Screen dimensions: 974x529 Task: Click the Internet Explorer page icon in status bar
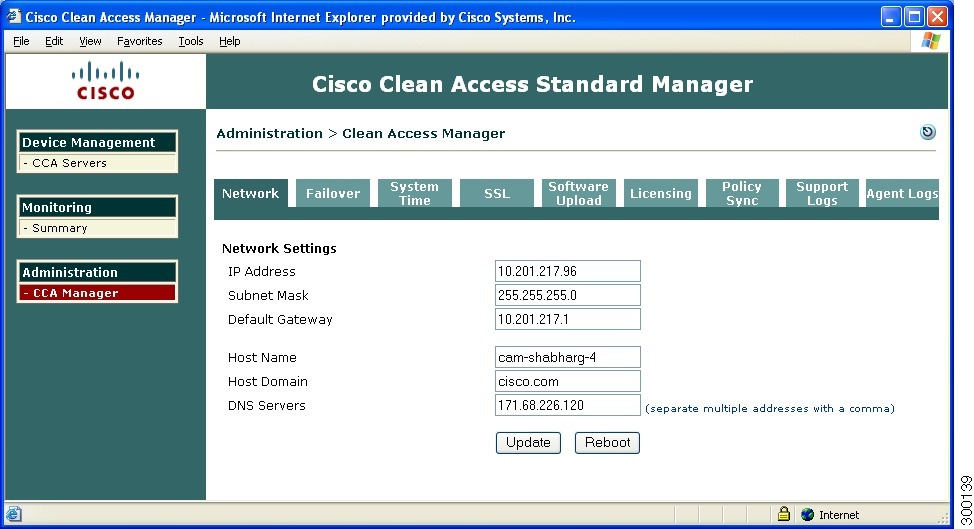pyautogui.click(x=14, y=514)
